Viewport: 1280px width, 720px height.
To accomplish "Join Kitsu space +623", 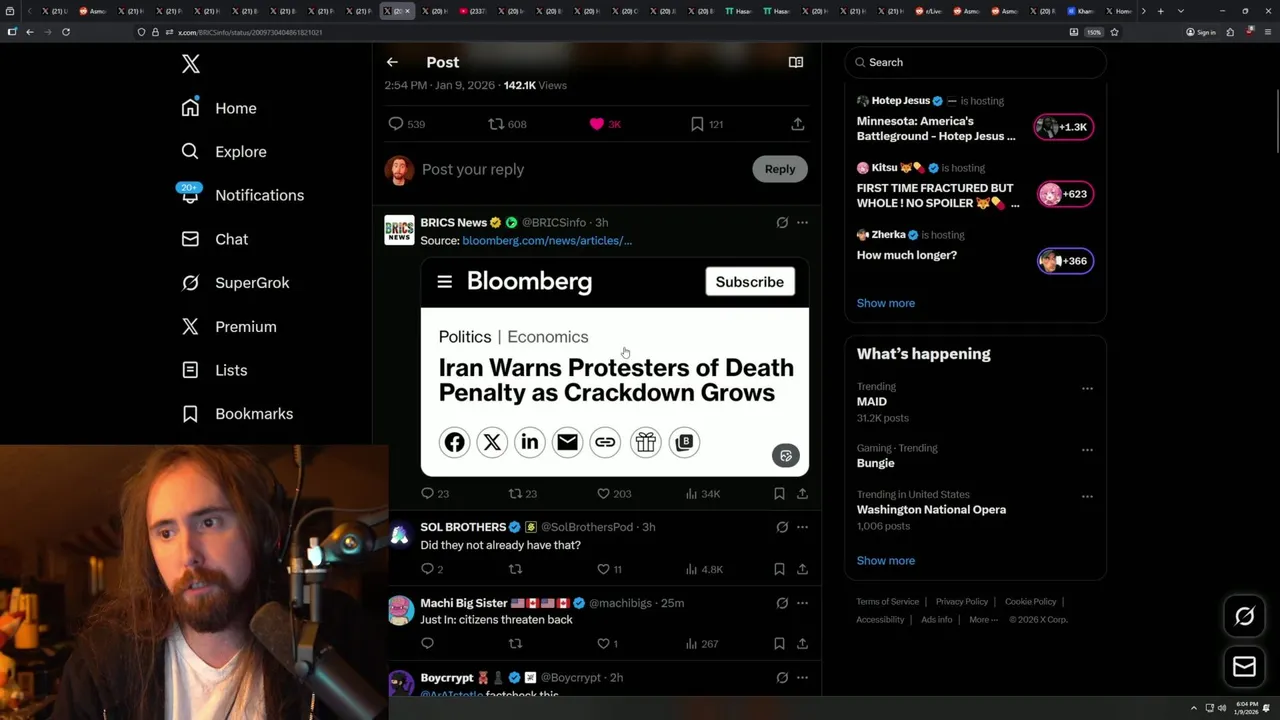I will pyautogui.click(x=1064, y=194).
